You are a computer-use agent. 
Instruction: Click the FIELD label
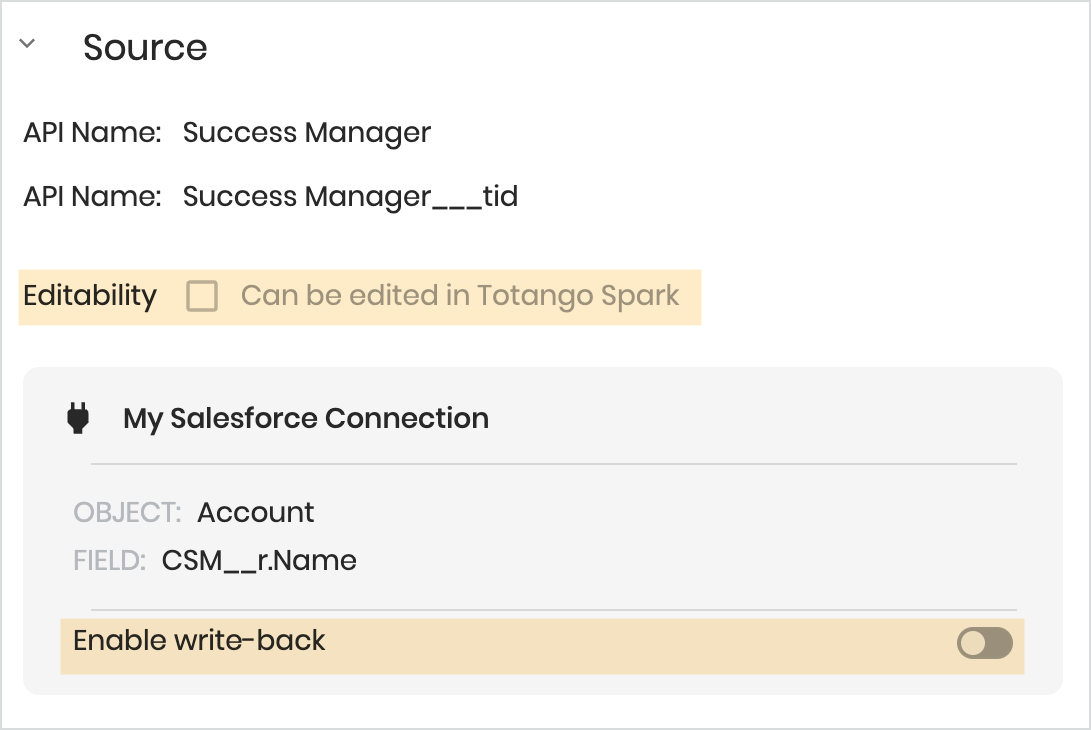pyautogui.click(x=109, y=560)
